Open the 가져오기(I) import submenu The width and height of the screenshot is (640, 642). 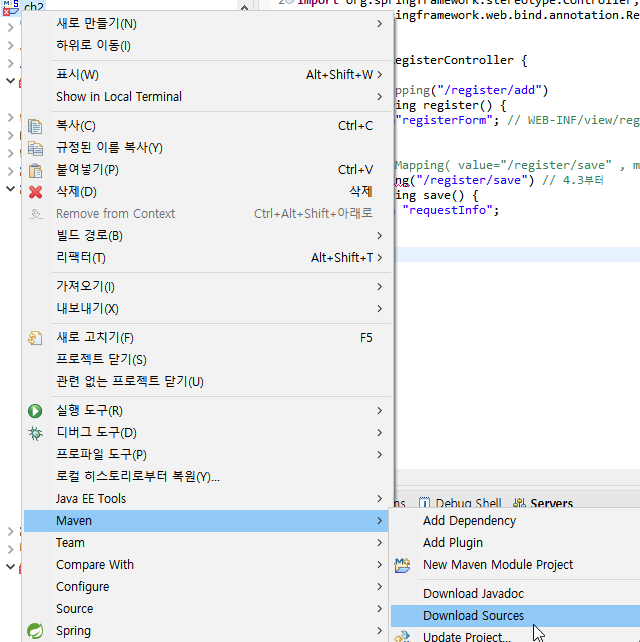tap(206, 287)
